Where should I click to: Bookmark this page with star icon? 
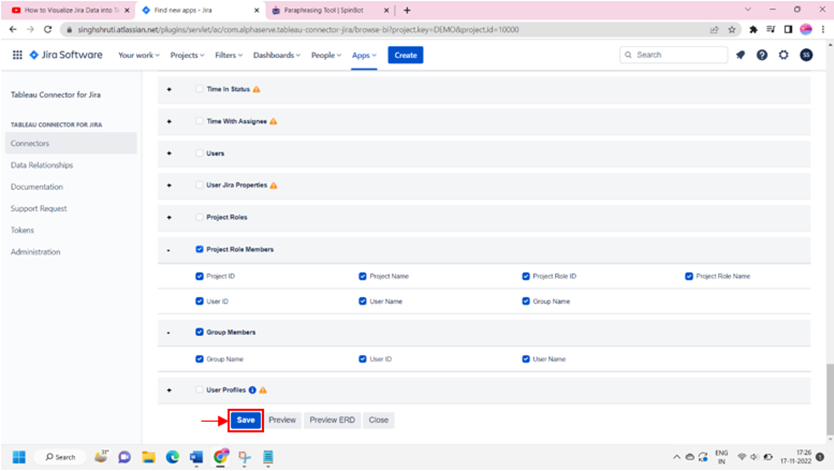732,29
